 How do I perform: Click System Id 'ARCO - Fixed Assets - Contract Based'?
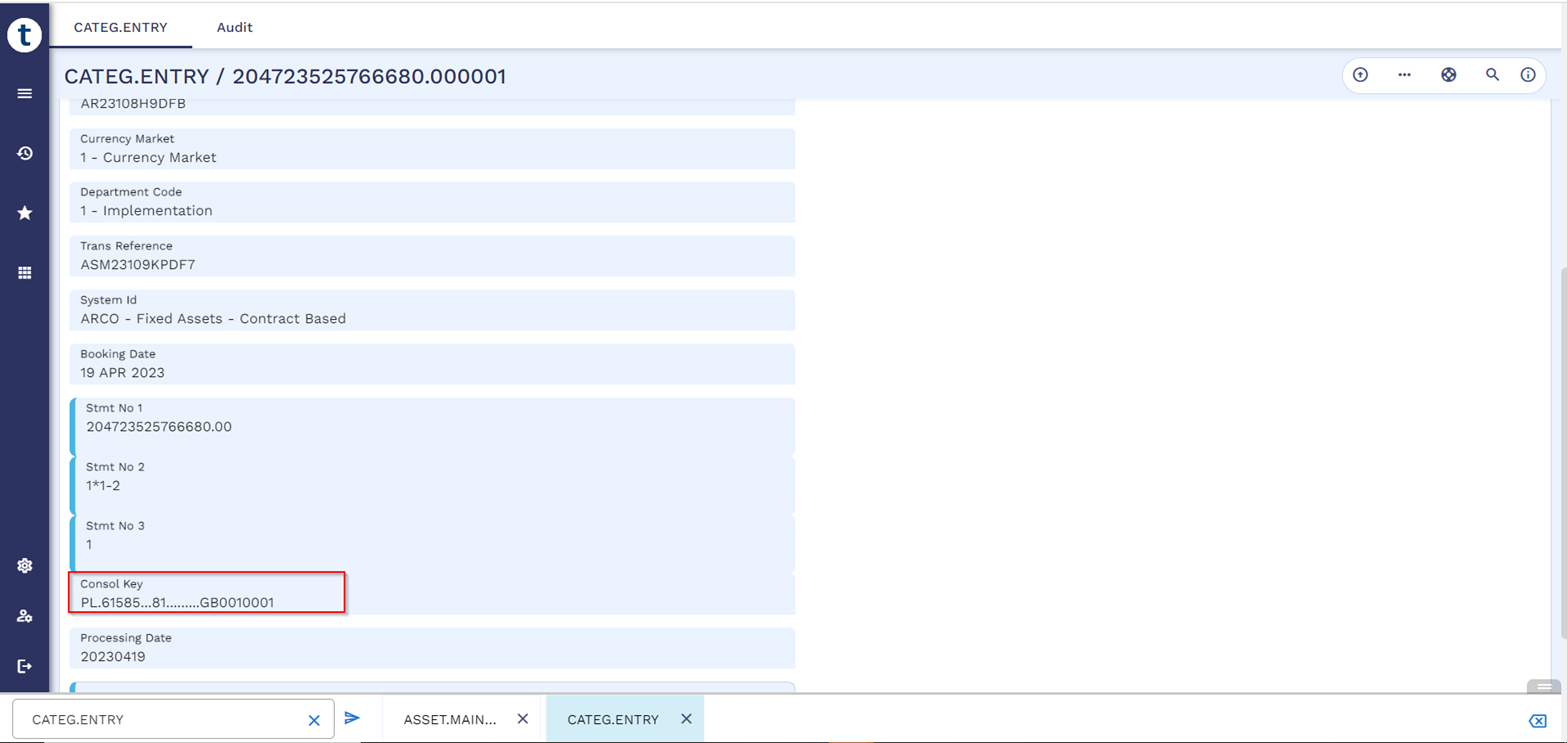(213, 319)
